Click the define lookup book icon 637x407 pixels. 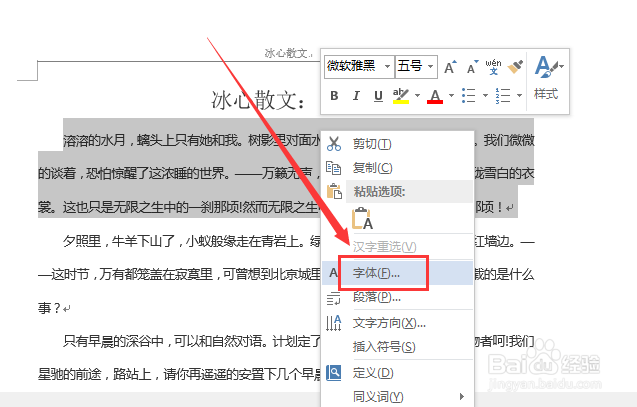click(334, 373)
